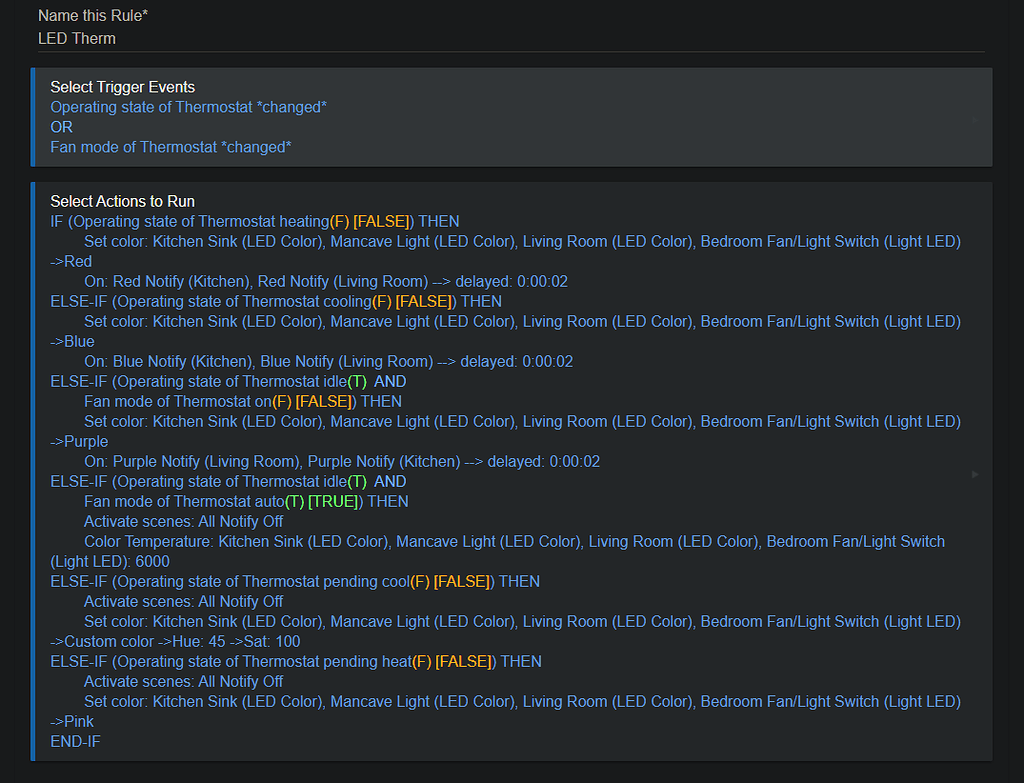
Task: Click the END-IF line
Action: click(x=75, y=741)
